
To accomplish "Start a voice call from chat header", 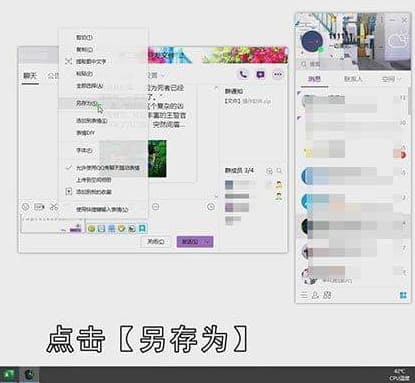I will (x=243, y=74).
